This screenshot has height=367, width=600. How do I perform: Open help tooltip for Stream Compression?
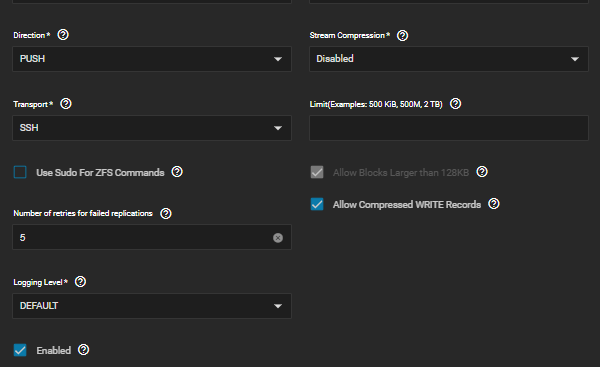point(402,36)
